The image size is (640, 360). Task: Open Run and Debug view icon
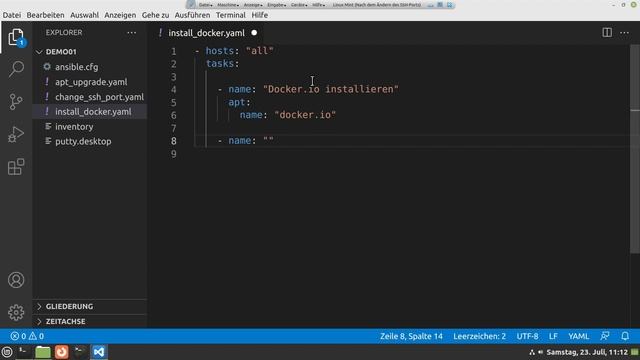coord(16,134)
